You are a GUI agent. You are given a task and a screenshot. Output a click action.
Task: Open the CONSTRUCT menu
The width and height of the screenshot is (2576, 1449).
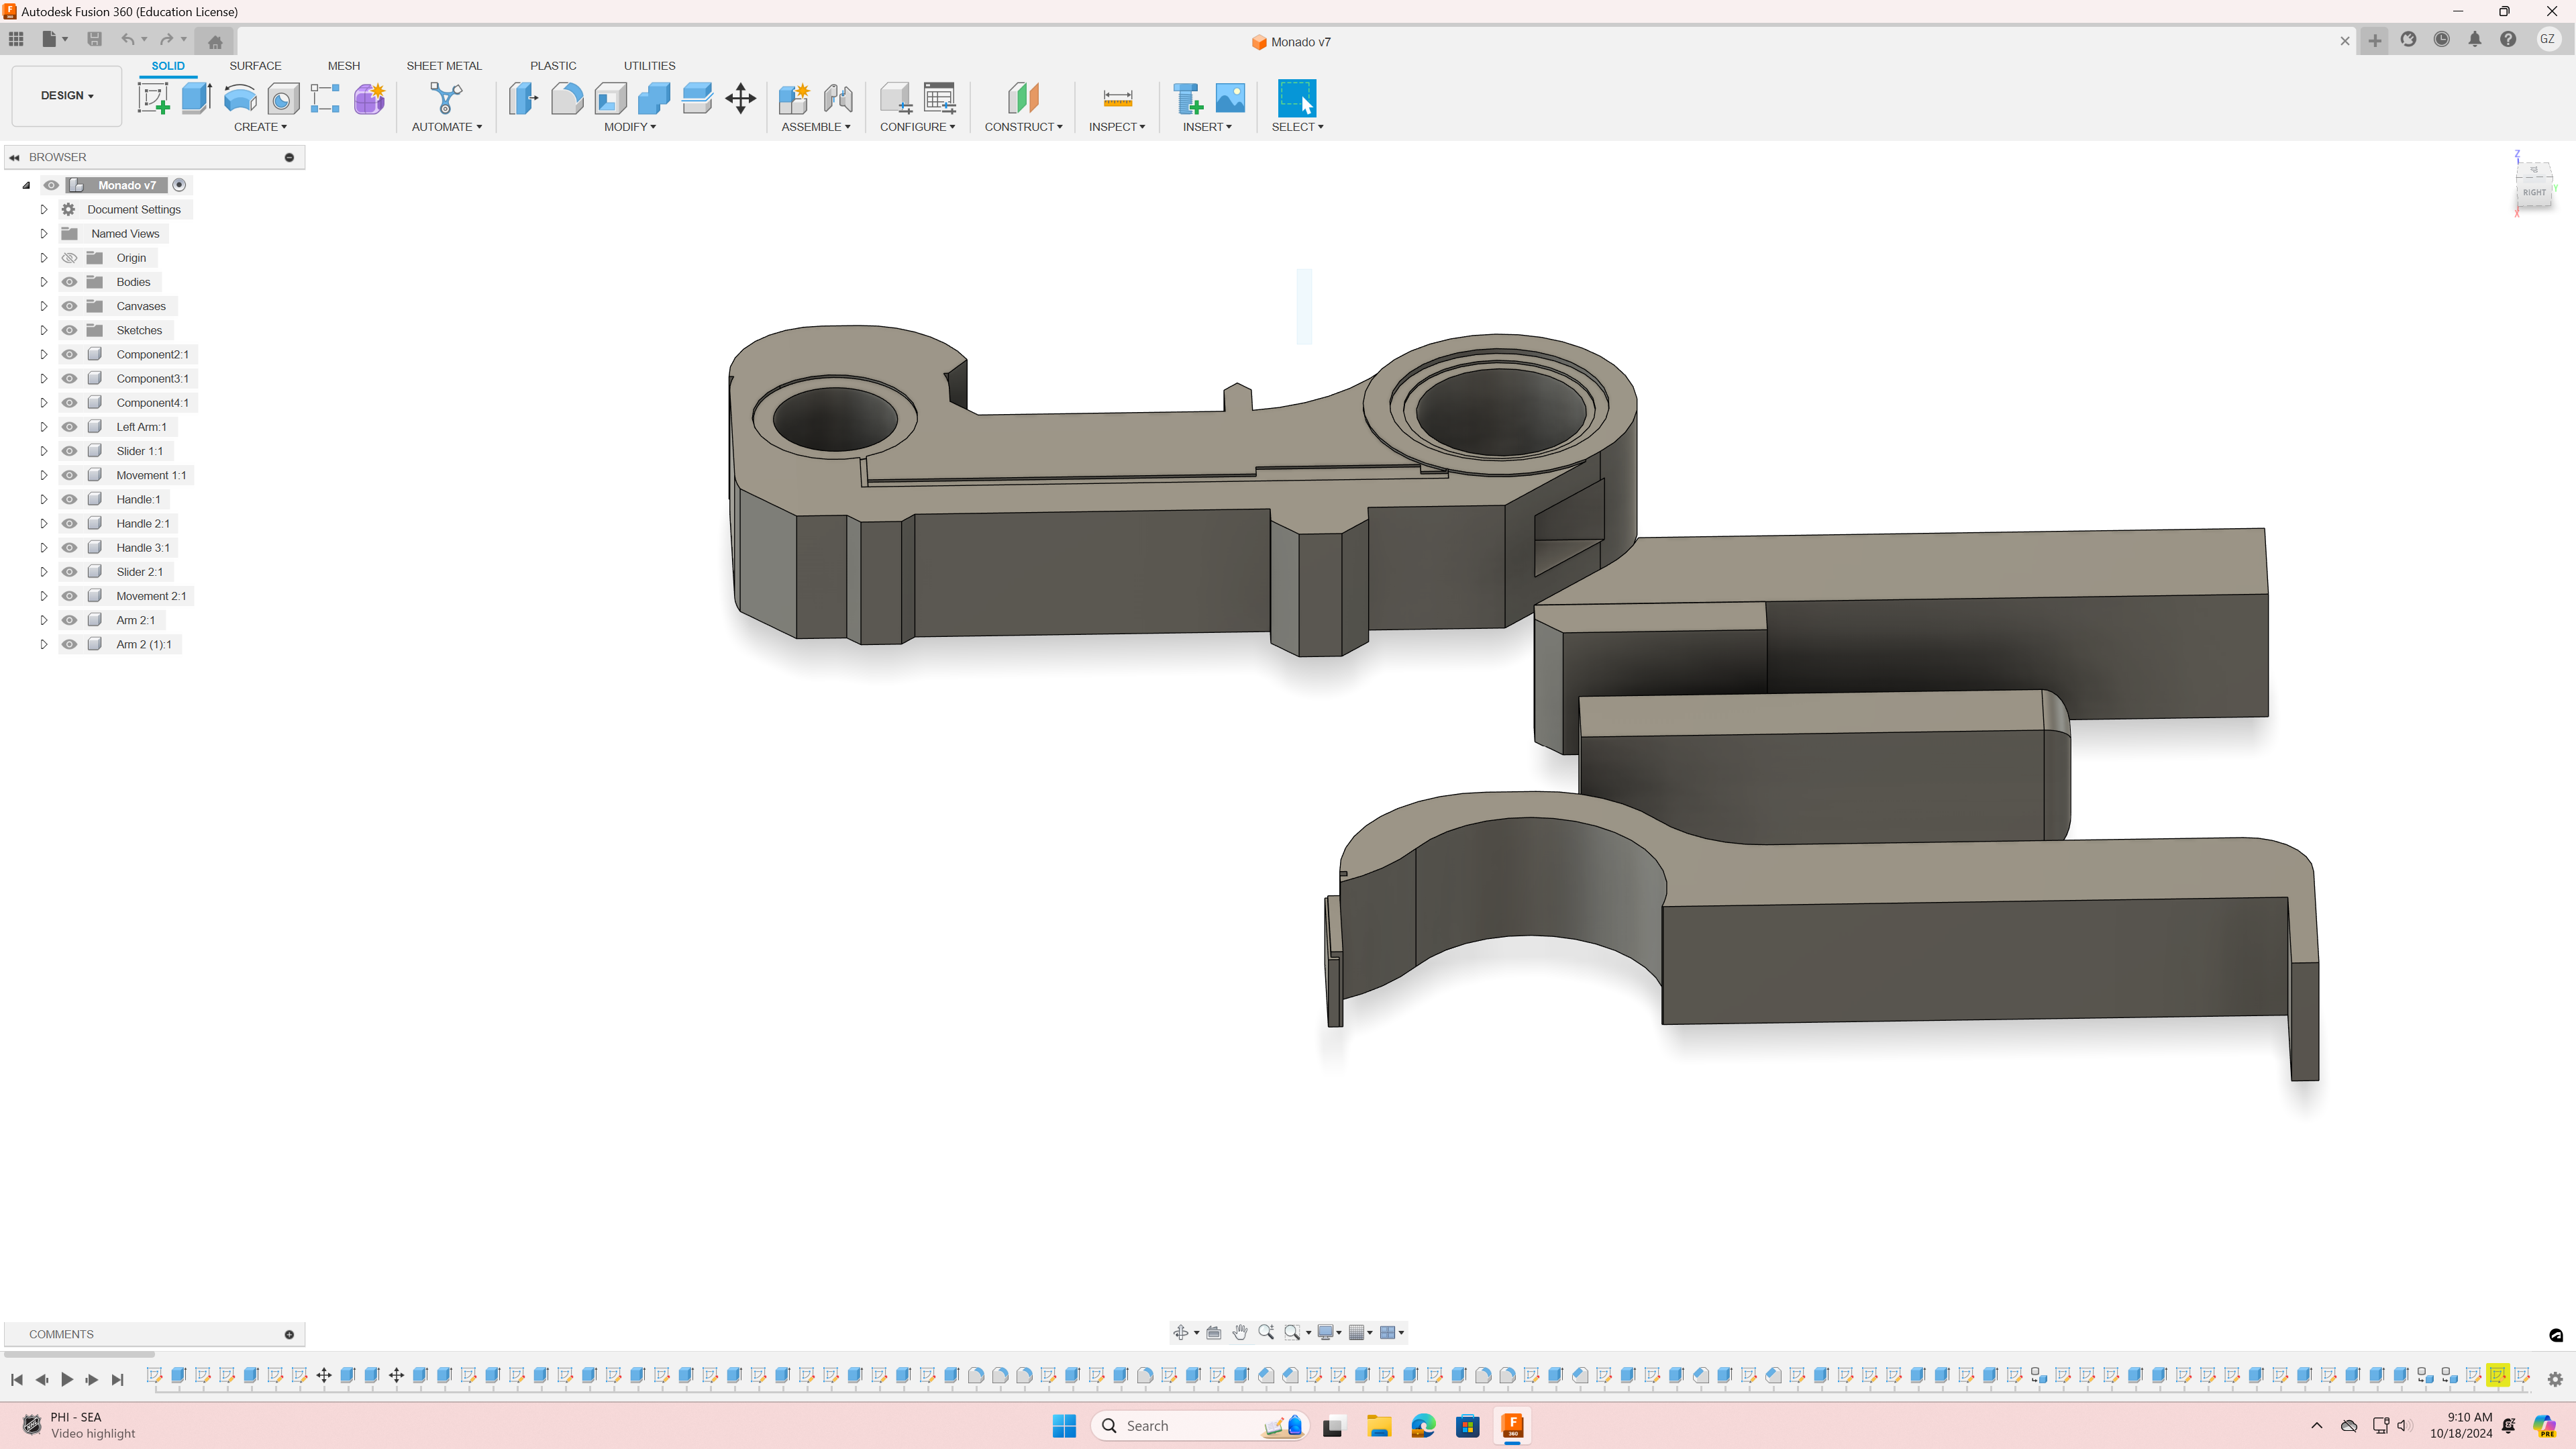point(1023,127)
